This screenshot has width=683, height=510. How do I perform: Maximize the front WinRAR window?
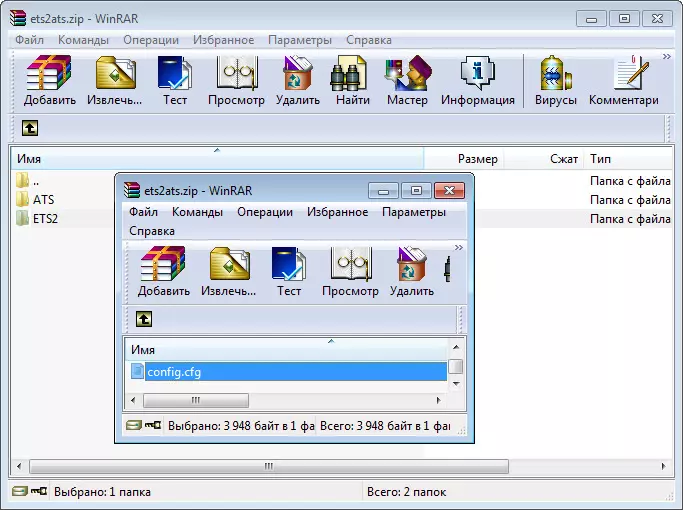pos(416,190)
